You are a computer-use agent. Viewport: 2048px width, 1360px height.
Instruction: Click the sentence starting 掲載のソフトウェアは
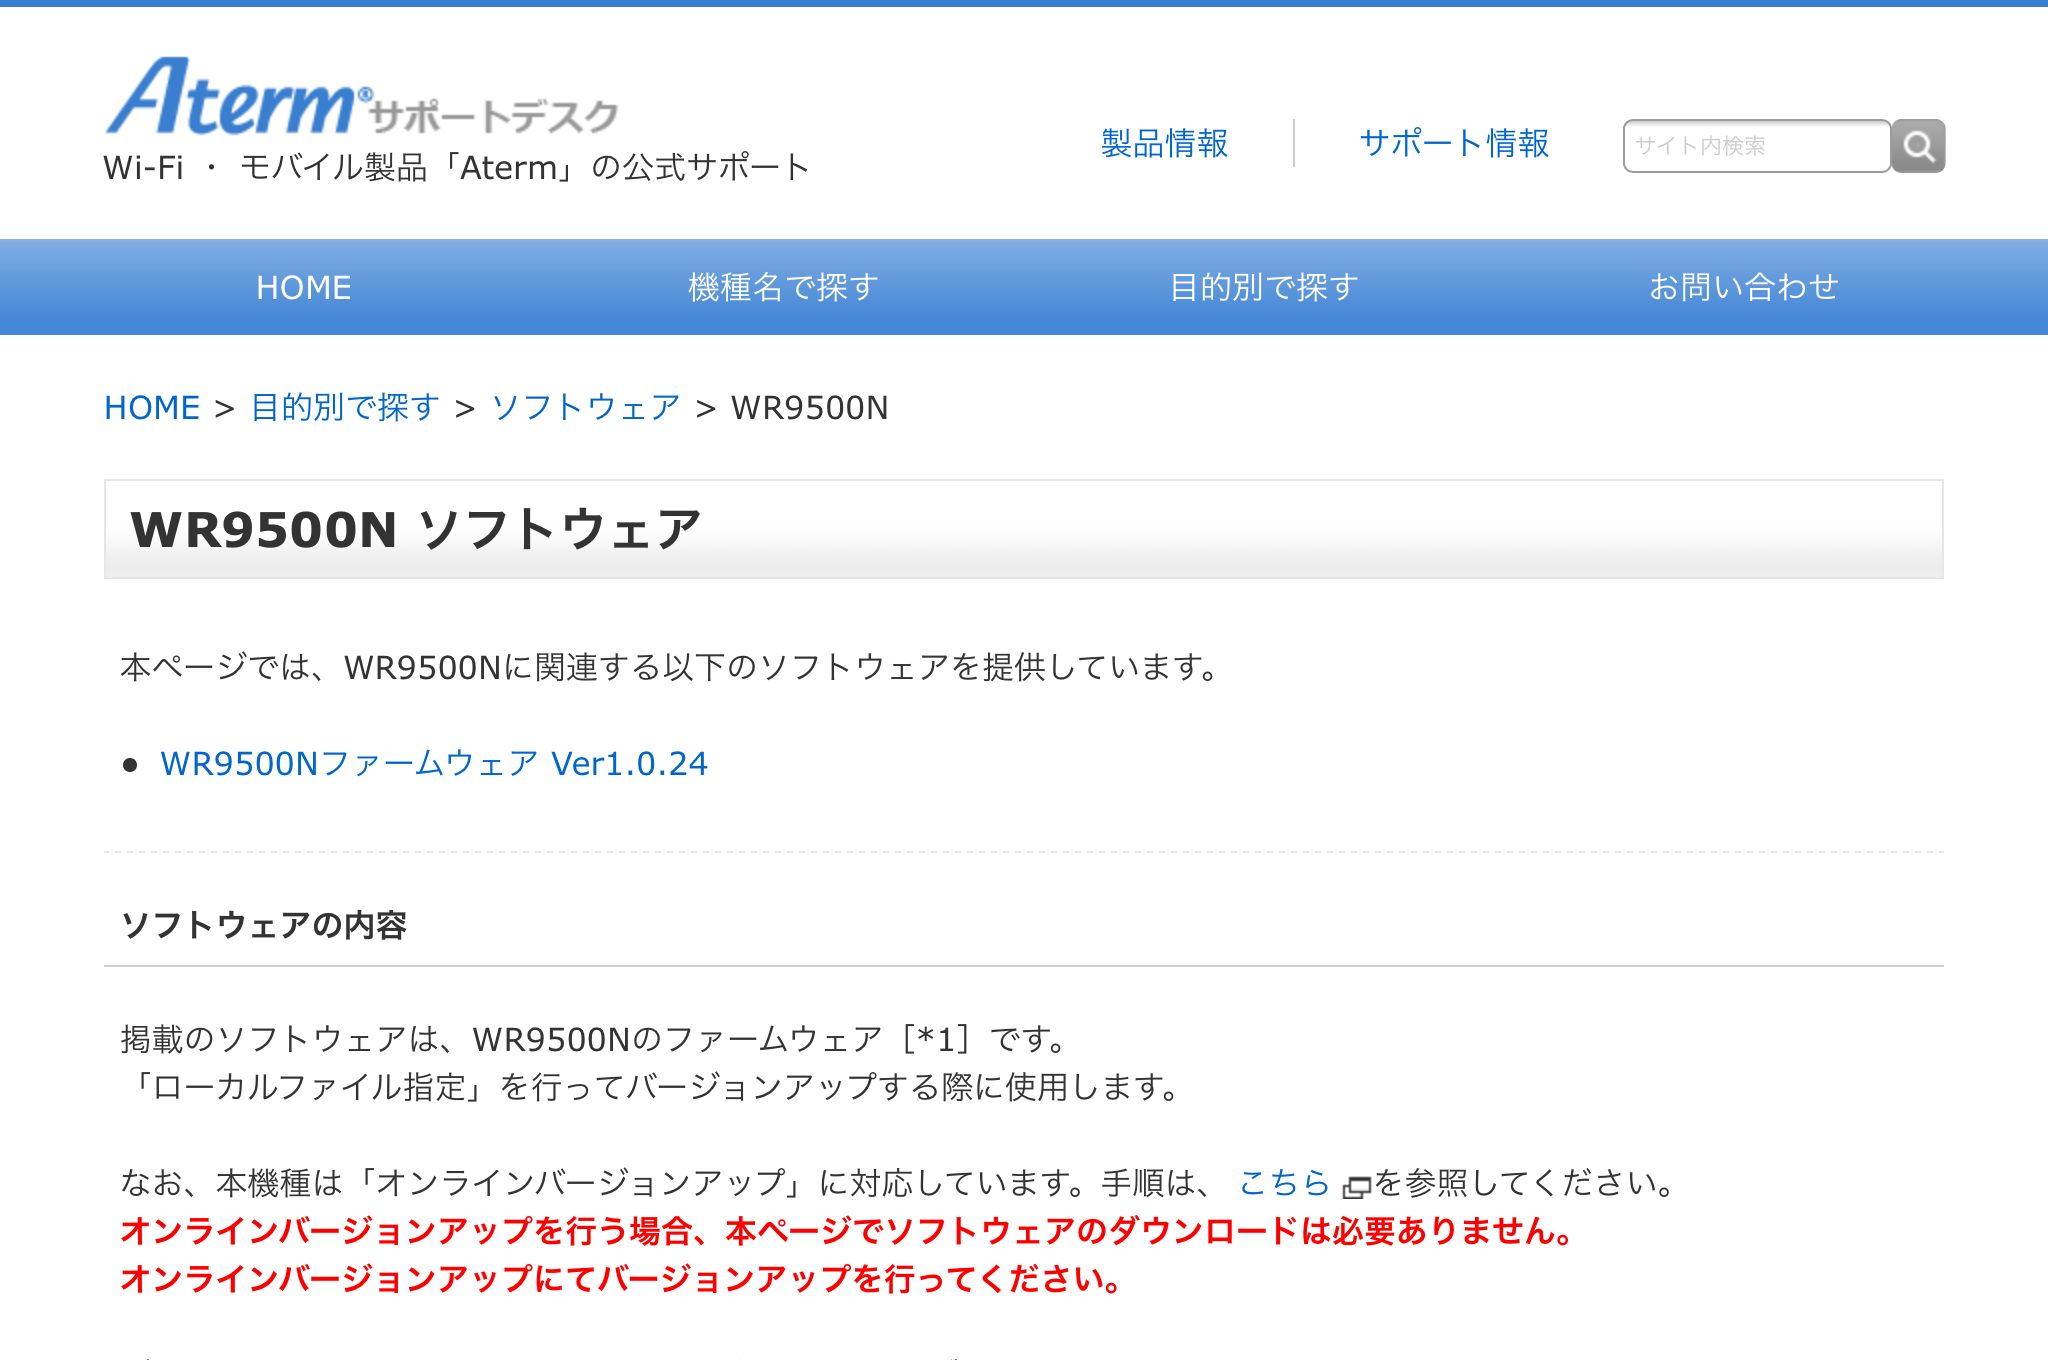[x=594, y=1040]
